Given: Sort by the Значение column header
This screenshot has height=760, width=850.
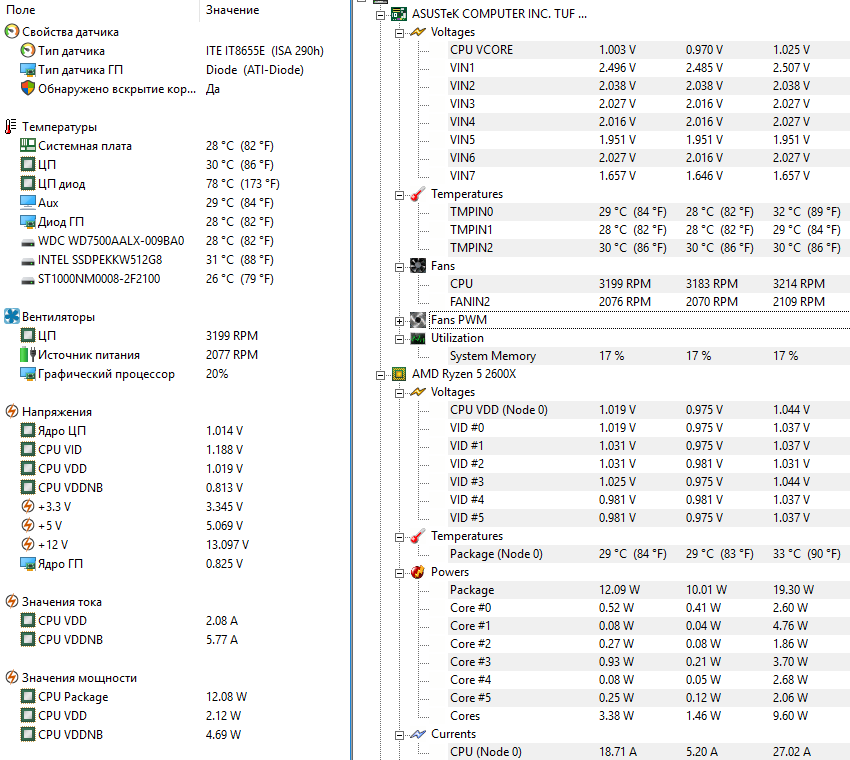Looking at the screenshot, I should point(232,9).
